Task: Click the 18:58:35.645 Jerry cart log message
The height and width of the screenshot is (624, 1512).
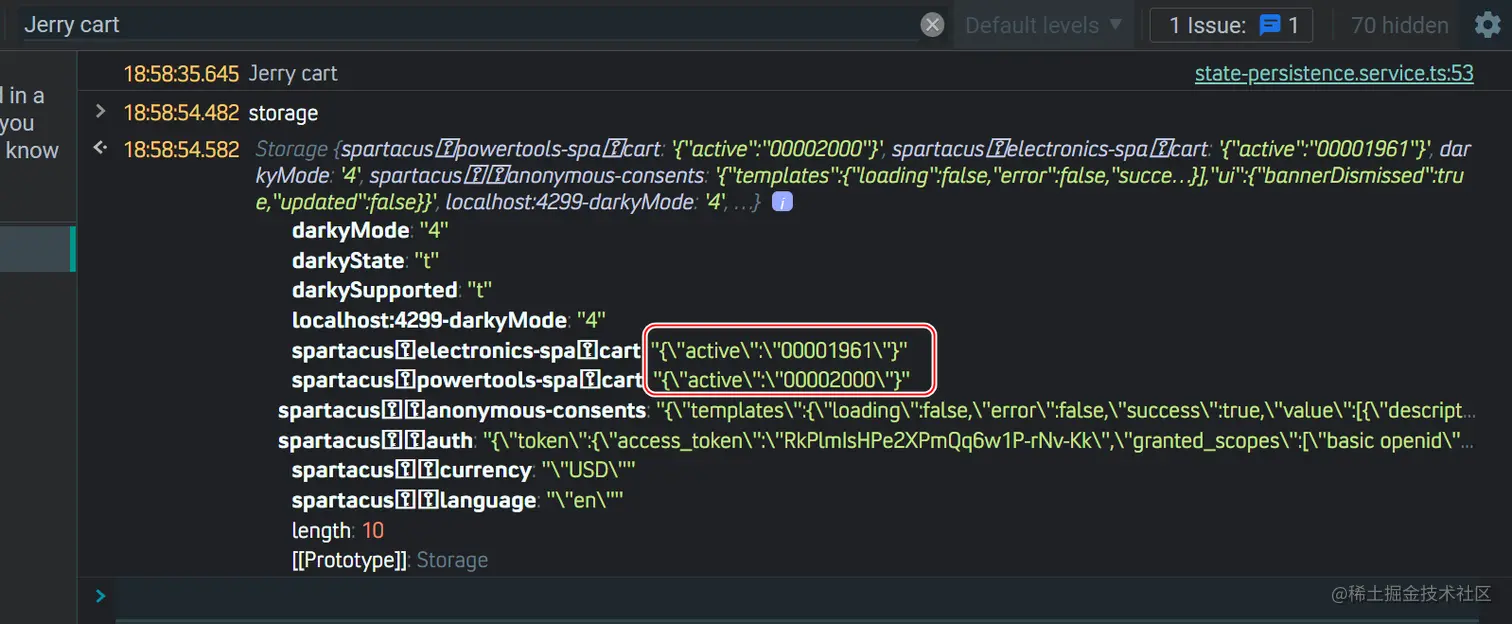Action: click(x=293, y=73)
